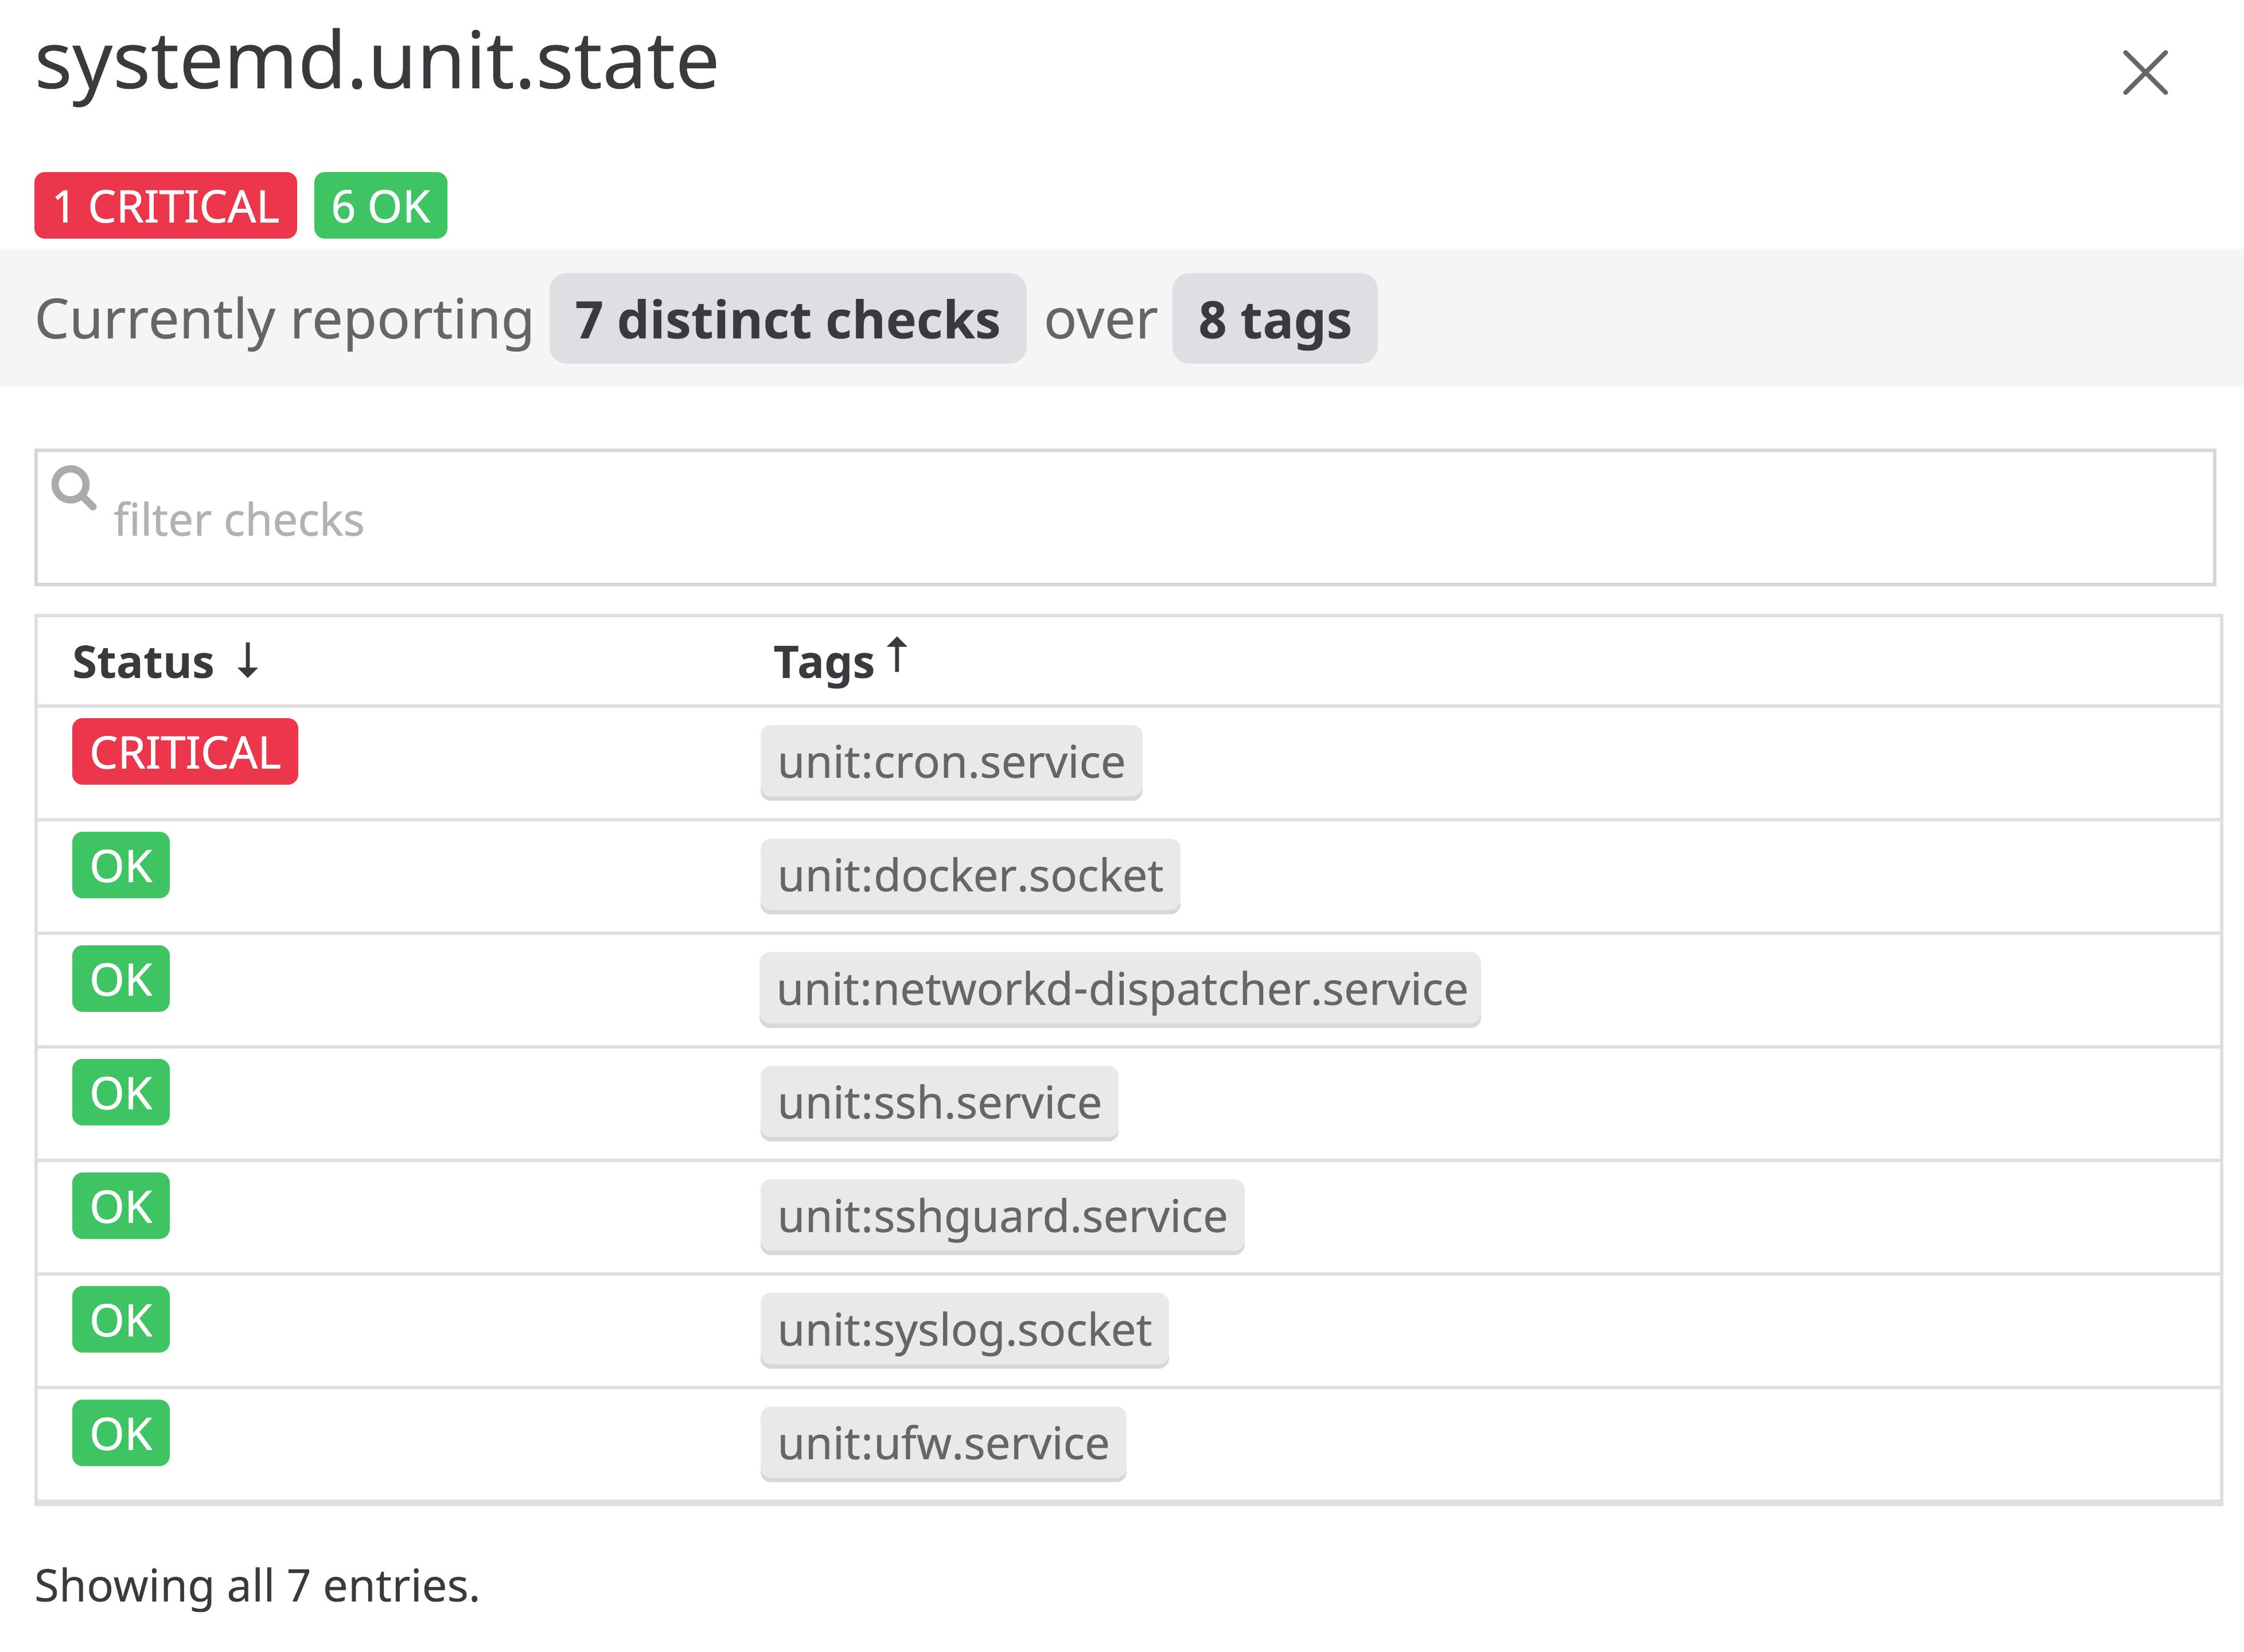Viewport: 2244px width, 1652px height.
Task: Click the 6 OK summary badge
Action: tap(380, 206)
